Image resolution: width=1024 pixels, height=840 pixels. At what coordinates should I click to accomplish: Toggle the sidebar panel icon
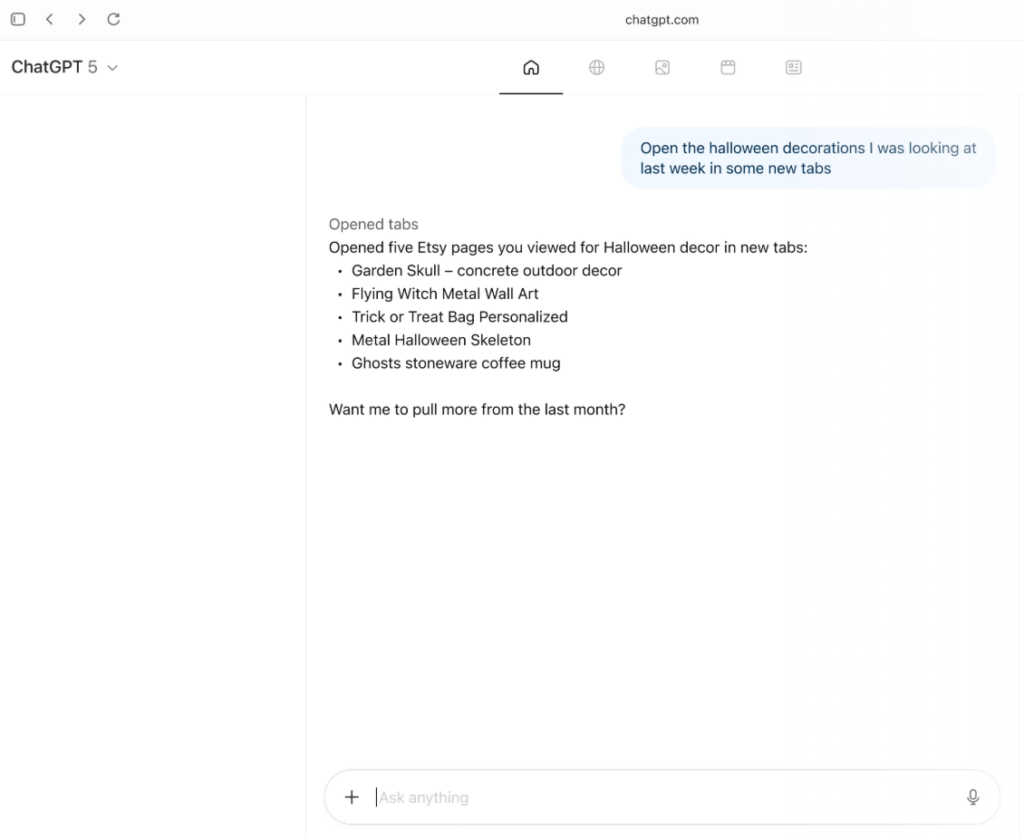pos(18,19)
